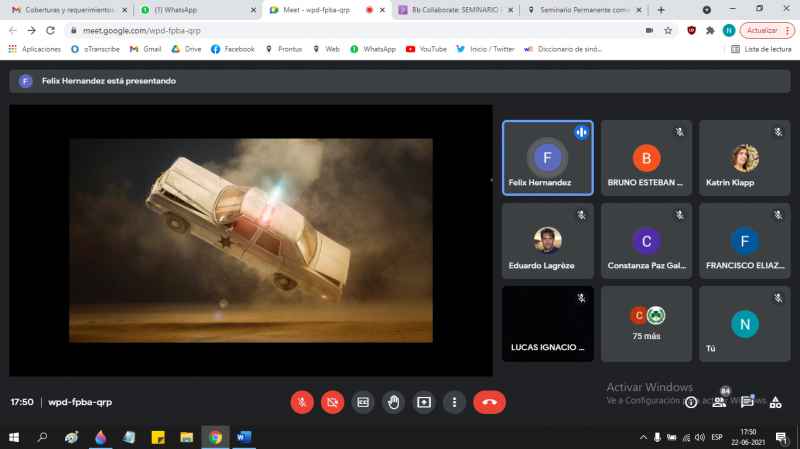Open Chrome tab search dropdown
800x449 pixels.
click(707, 10)
